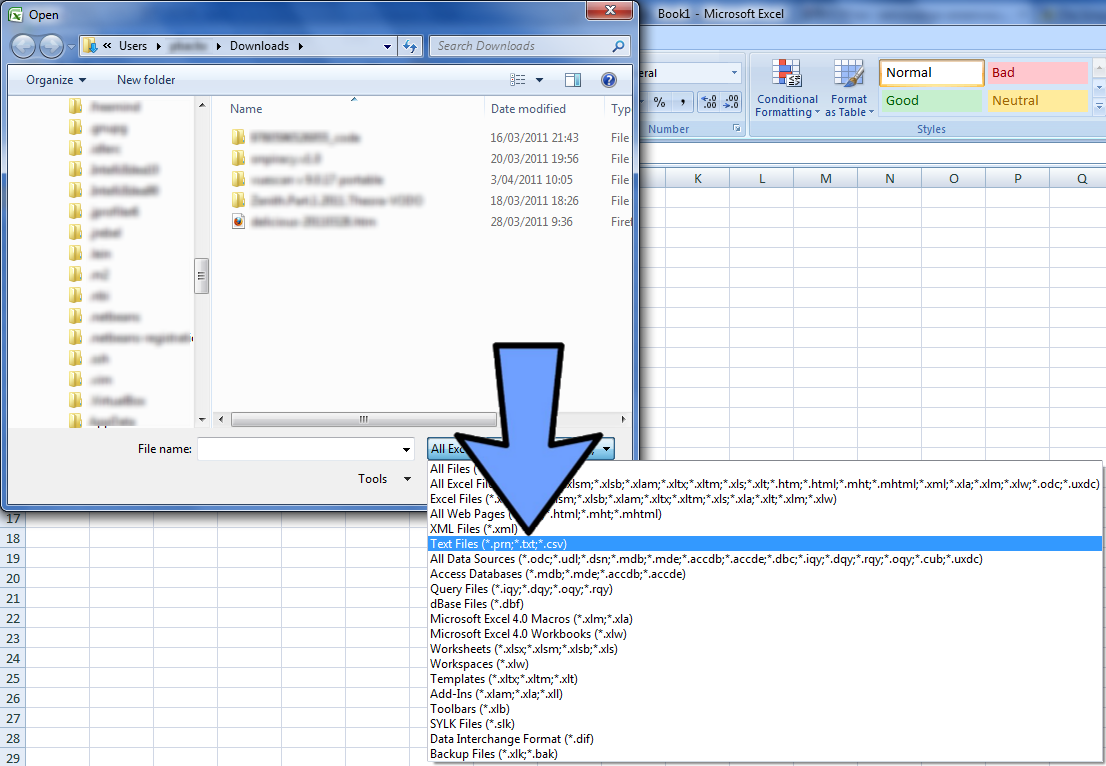The image size is (1106, 766).
Task: Open Format as Table in Excel ribbon
Action: tap(849, 88)
